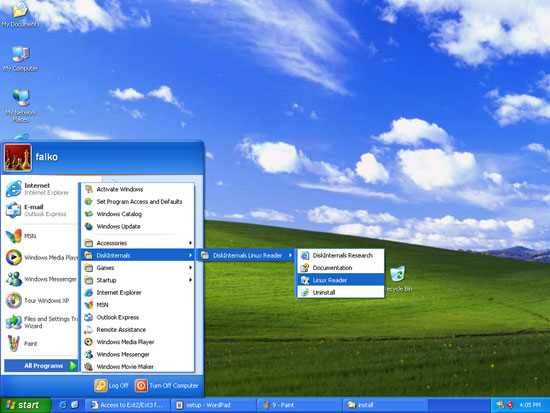The width and height of the screenshot is (550, 413).
Task: Click the Turn Off Computer power icon
Action: [141, 385]
